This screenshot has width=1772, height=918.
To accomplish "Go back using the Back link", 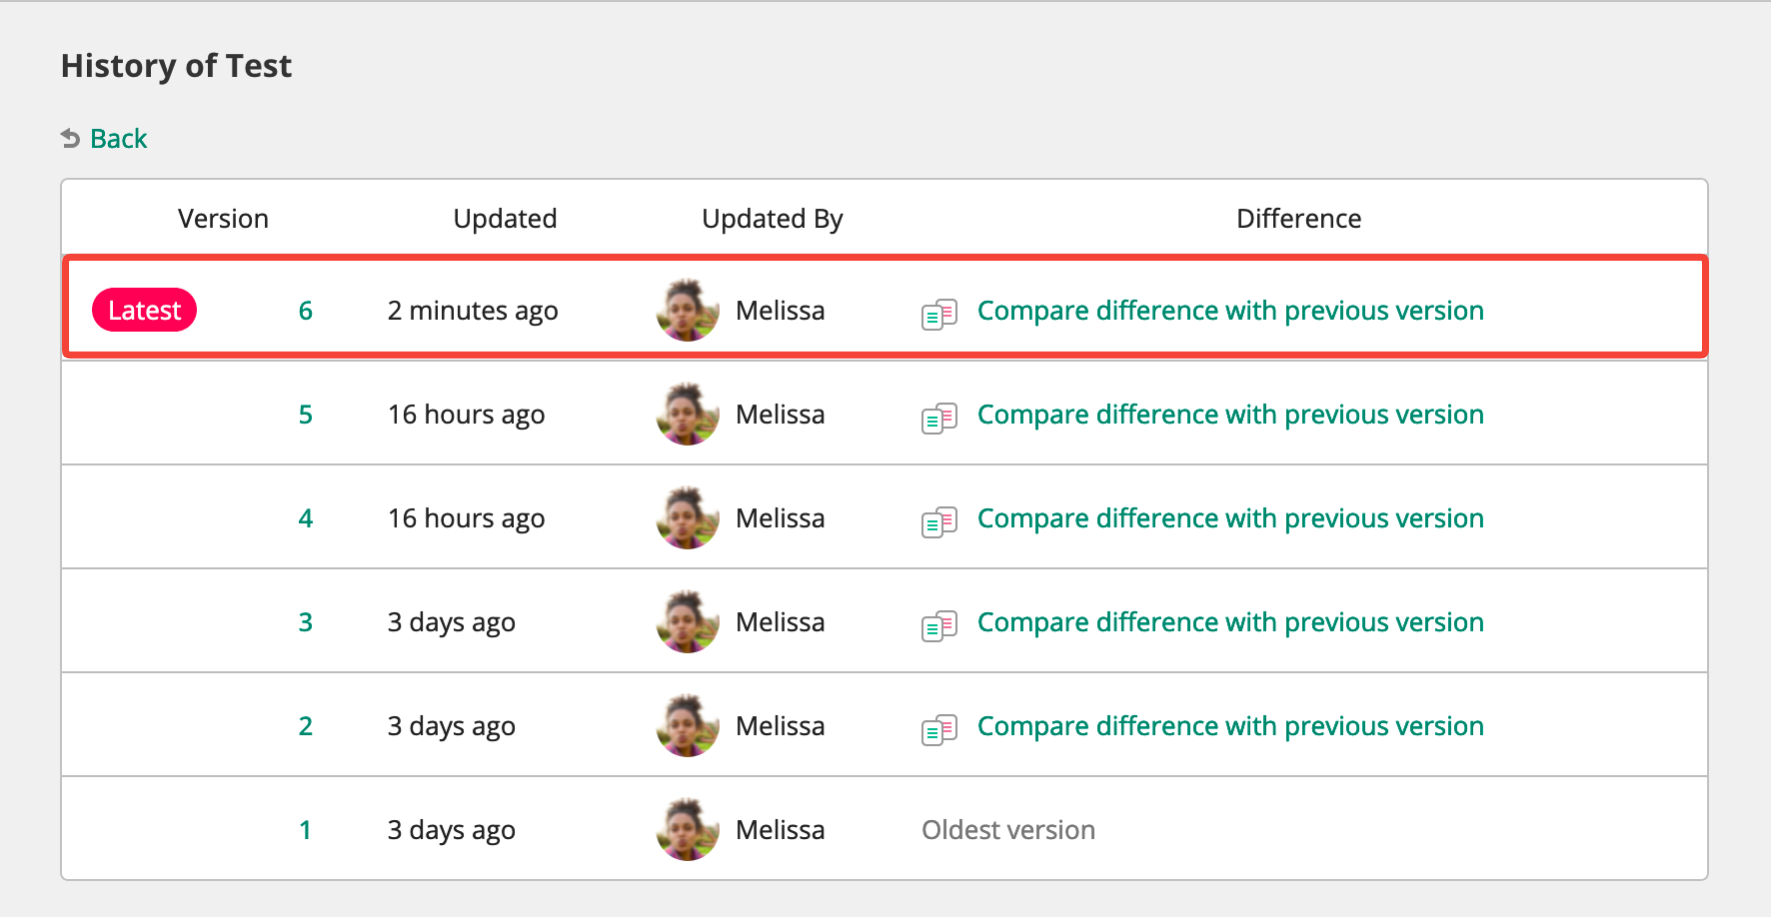I will pos(118,138).
